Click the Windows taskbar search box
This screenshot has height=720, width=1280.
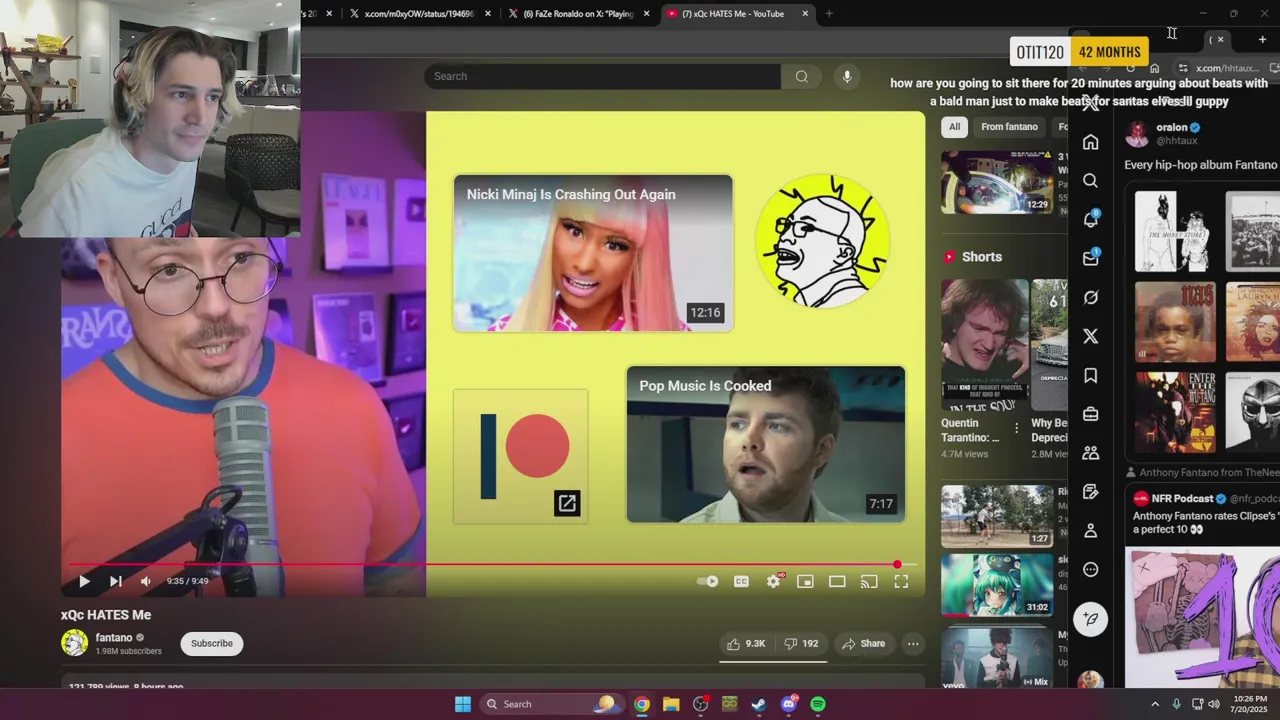(550, 704)
